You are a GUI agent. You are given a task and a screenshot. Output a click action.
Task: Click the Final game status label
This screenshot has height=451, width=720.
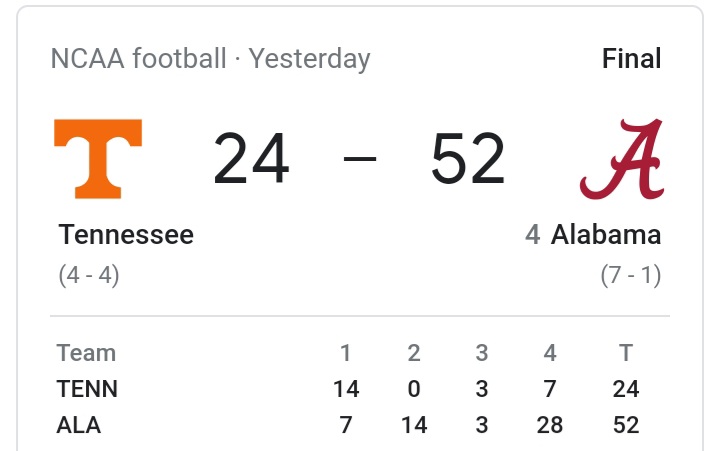(x=631, y=59)
